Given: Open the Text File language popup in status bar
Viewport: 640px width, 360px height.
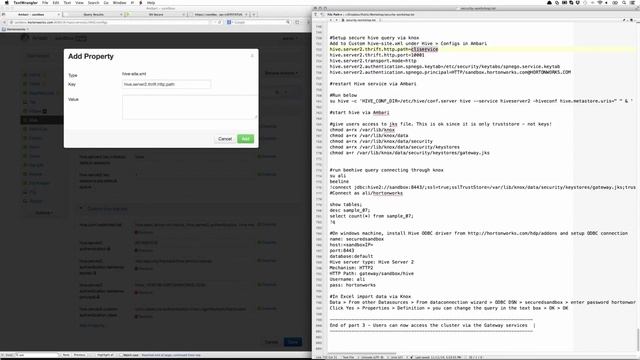Looking at the screenshot, I should (348, 357).
